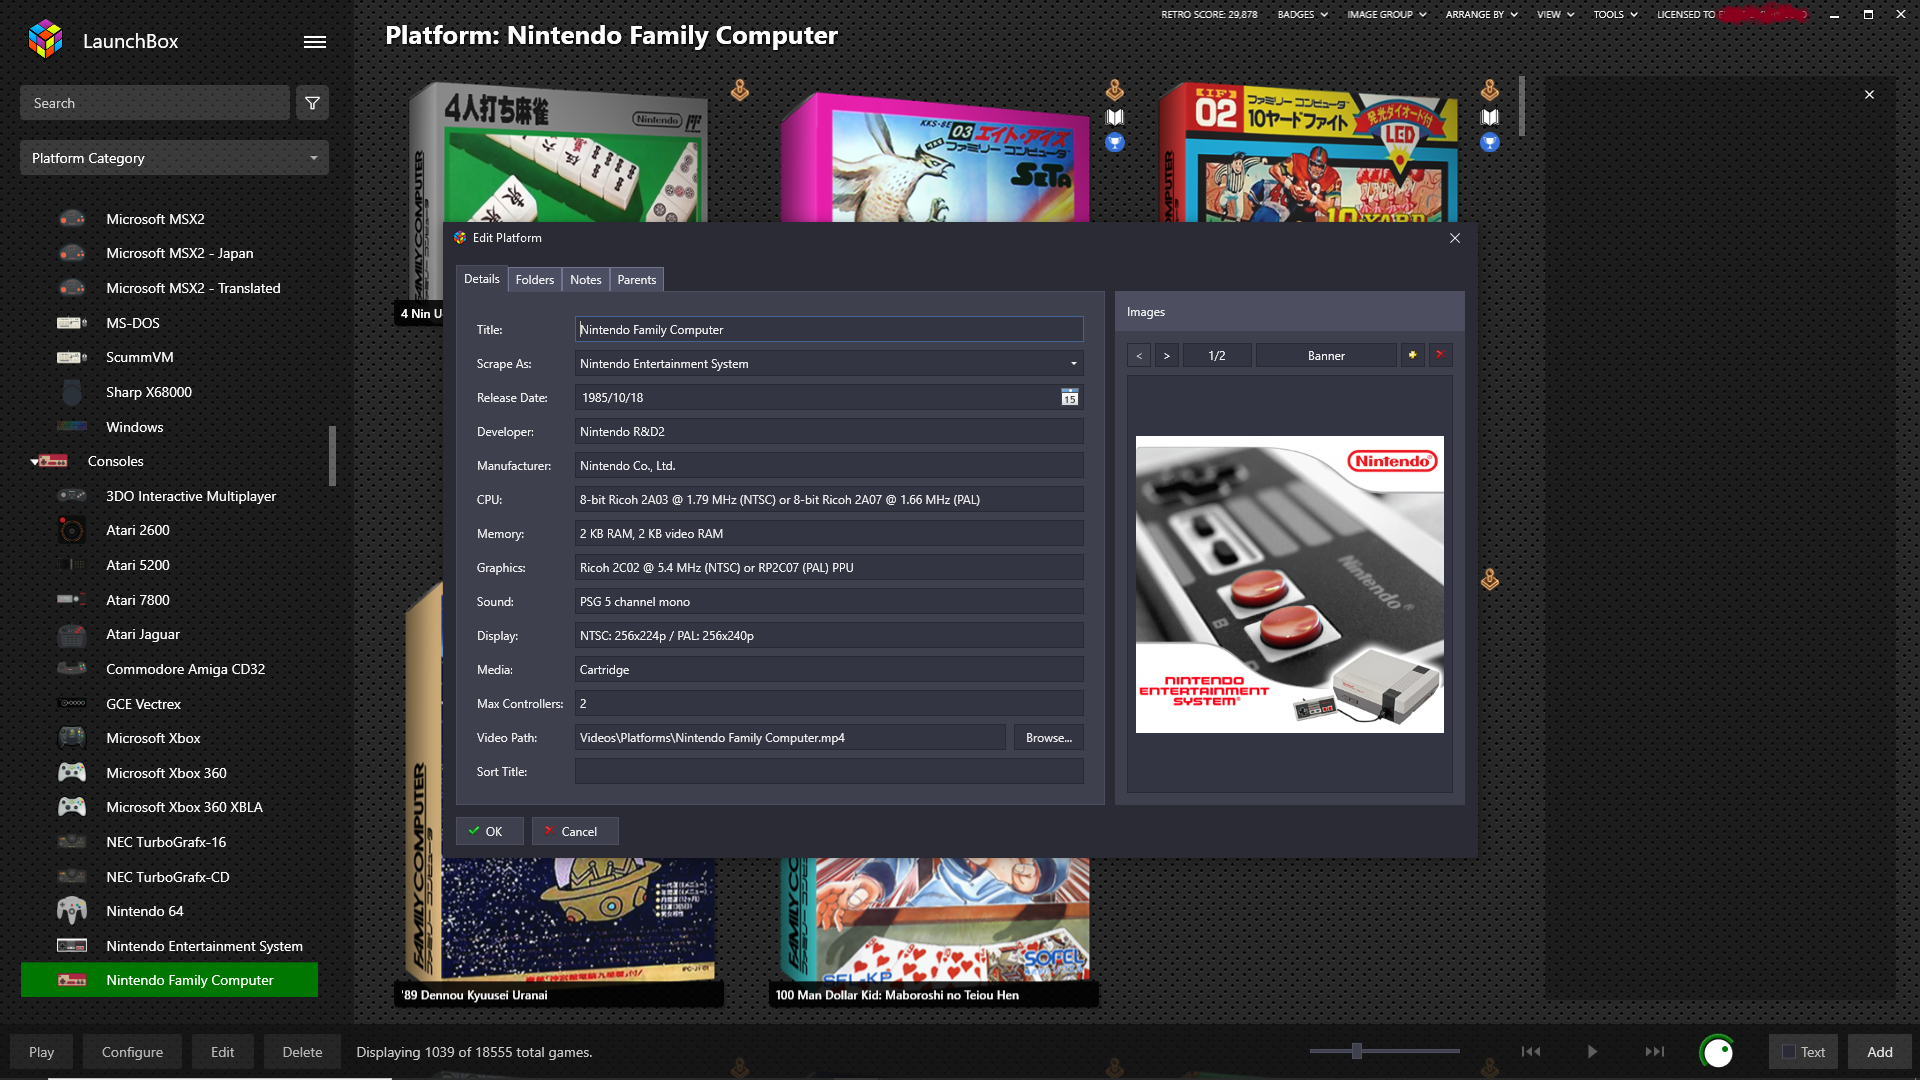Screen dimensions: 1920x1080
Task: Click the Developer input field
Action: tap(829, 431)
